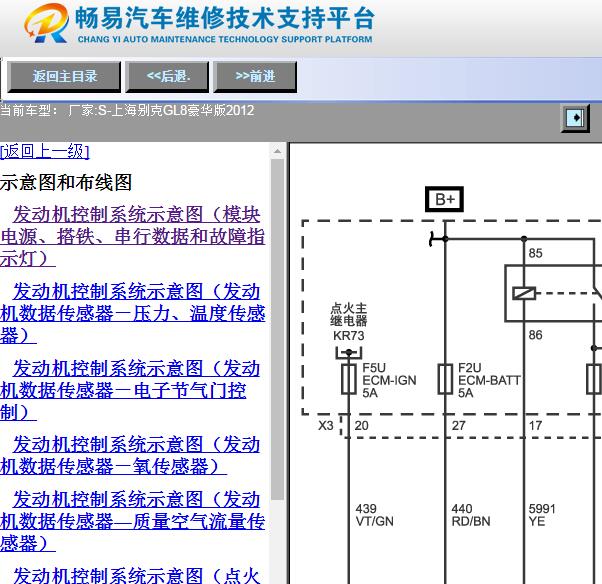Open electronic throttle control schematic link
602x584 pixels.
click(x=131, y=390)
